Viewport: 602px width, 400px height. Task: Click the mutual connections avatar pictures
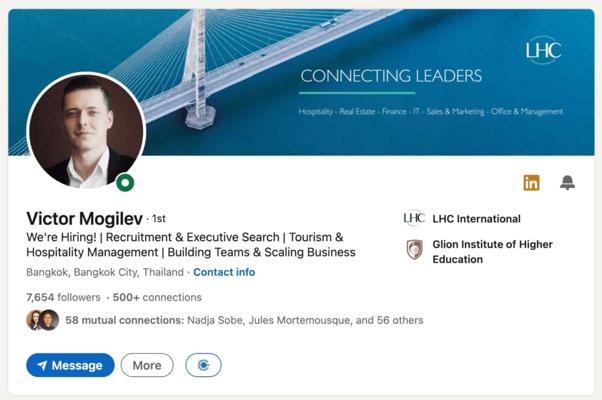click(42, 321)
